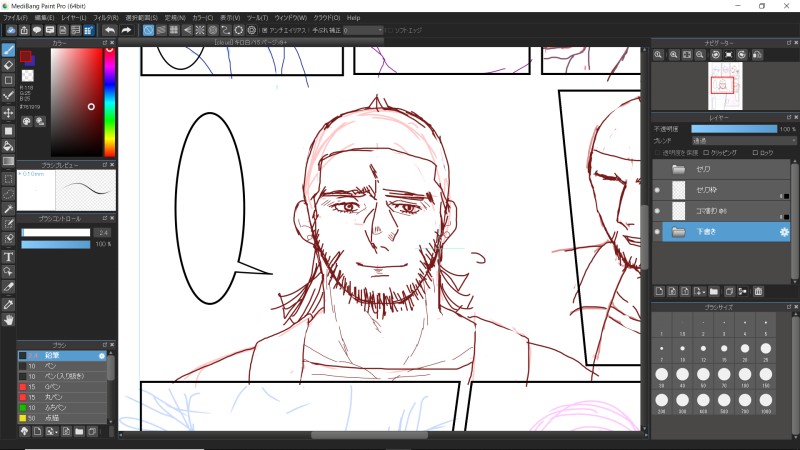
Task: Toggle antialiasing checkbox
Action: (265, 31)
